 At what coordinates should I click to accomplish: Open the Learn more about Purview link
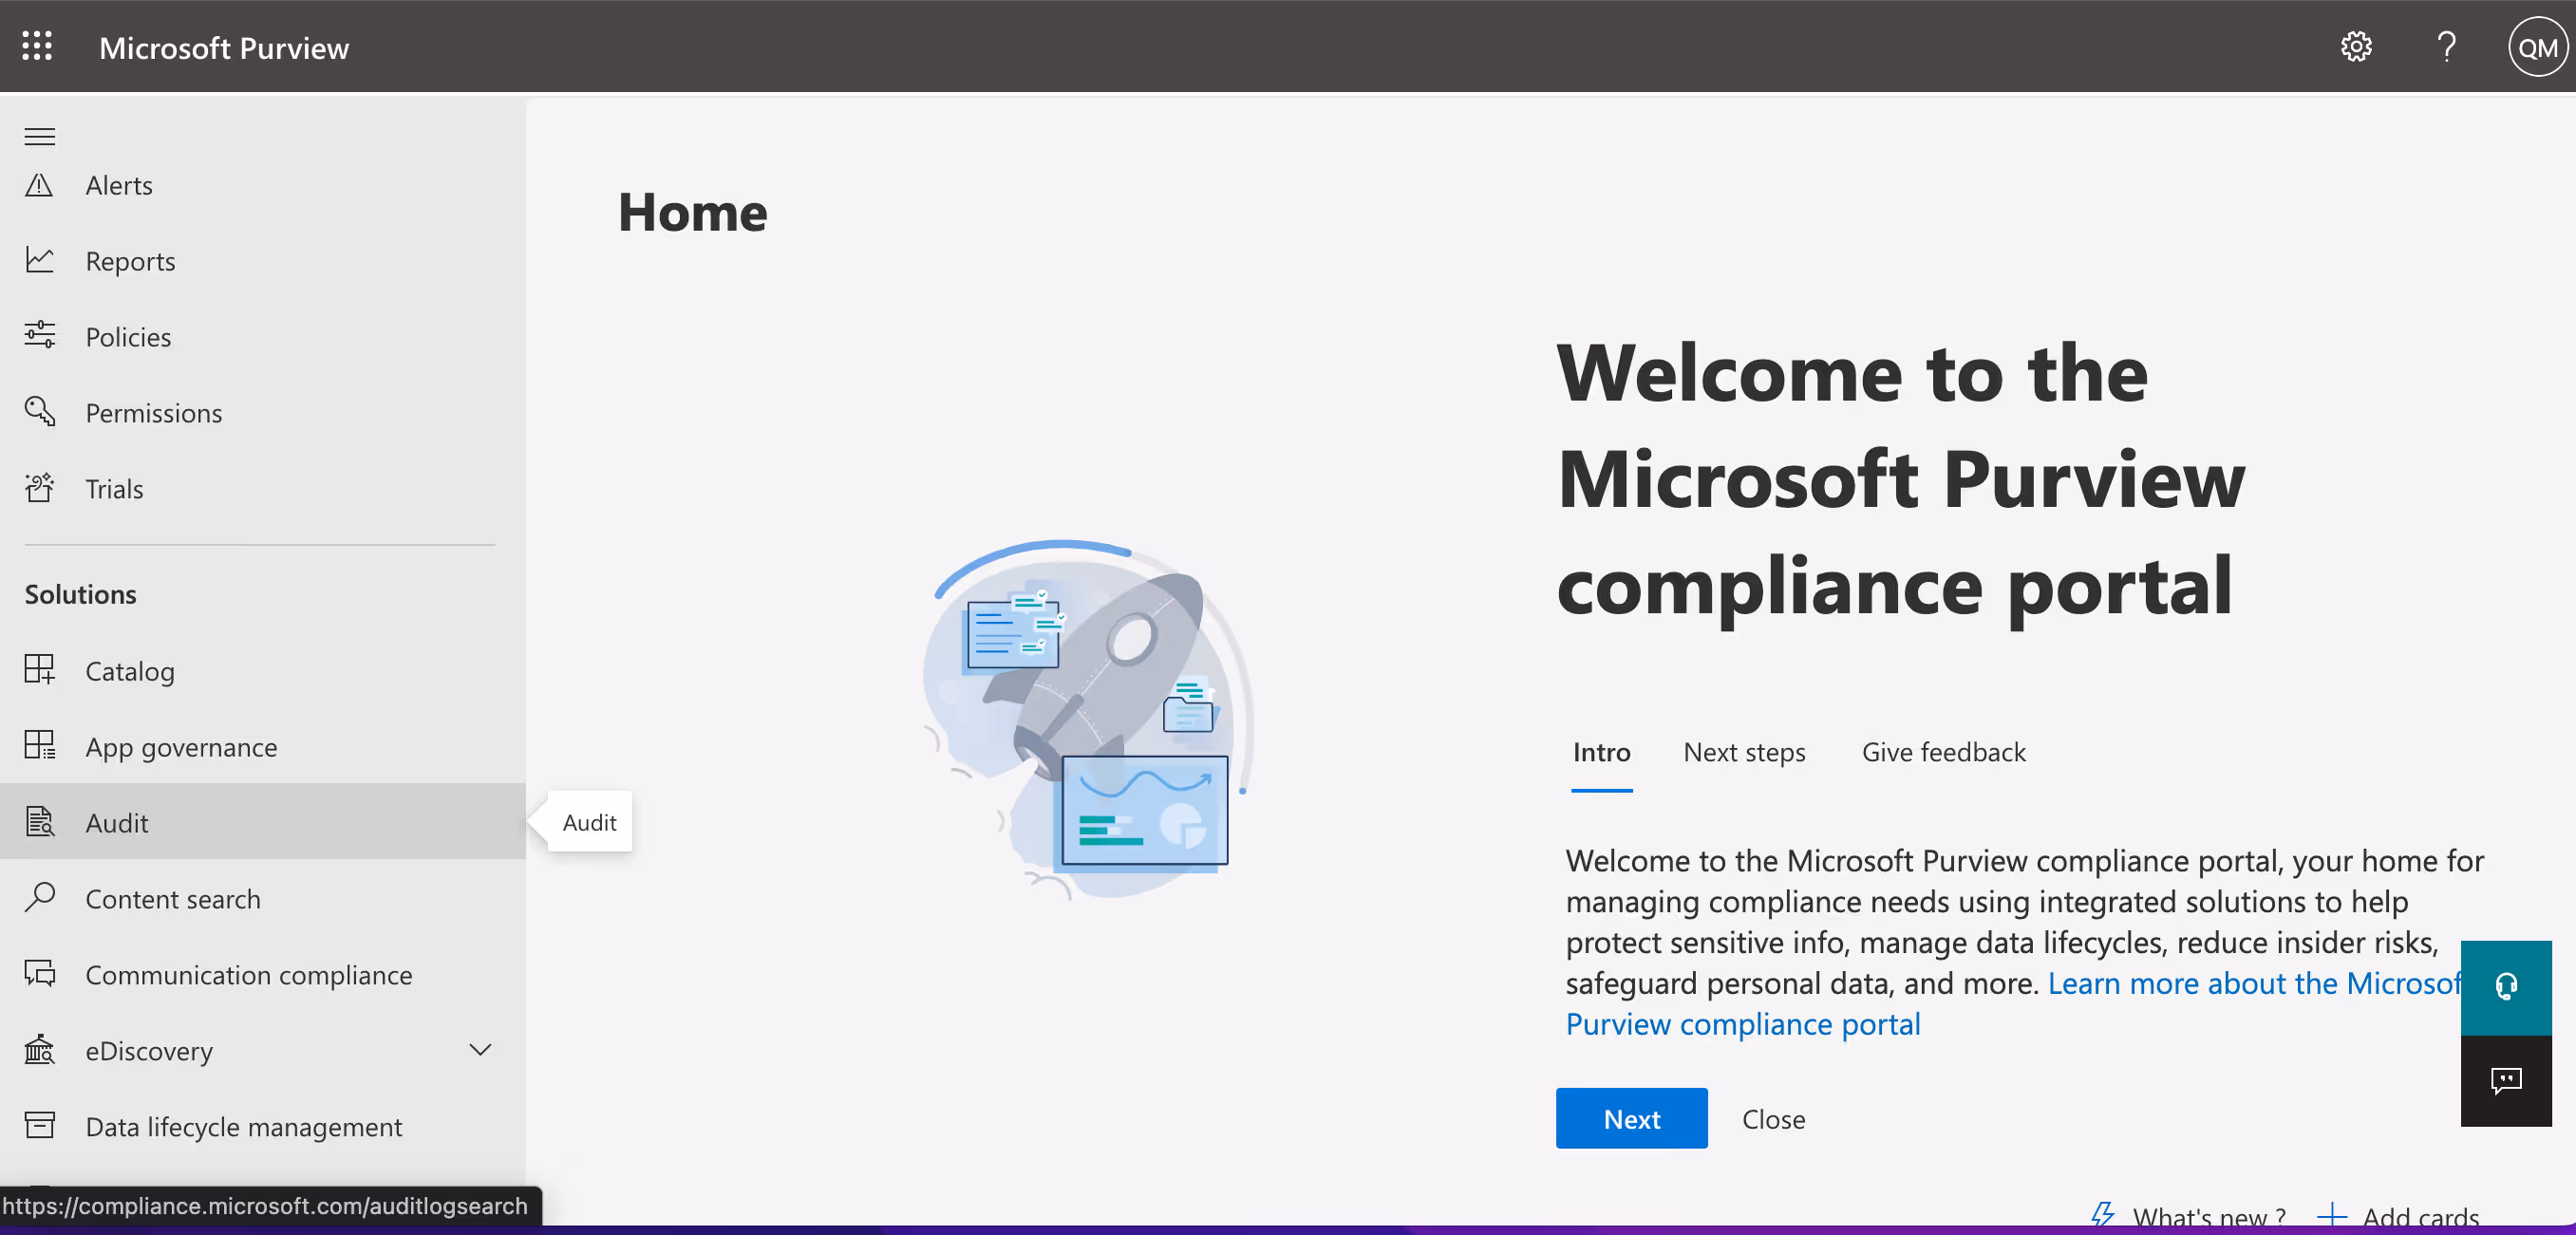coord(2252,983)
